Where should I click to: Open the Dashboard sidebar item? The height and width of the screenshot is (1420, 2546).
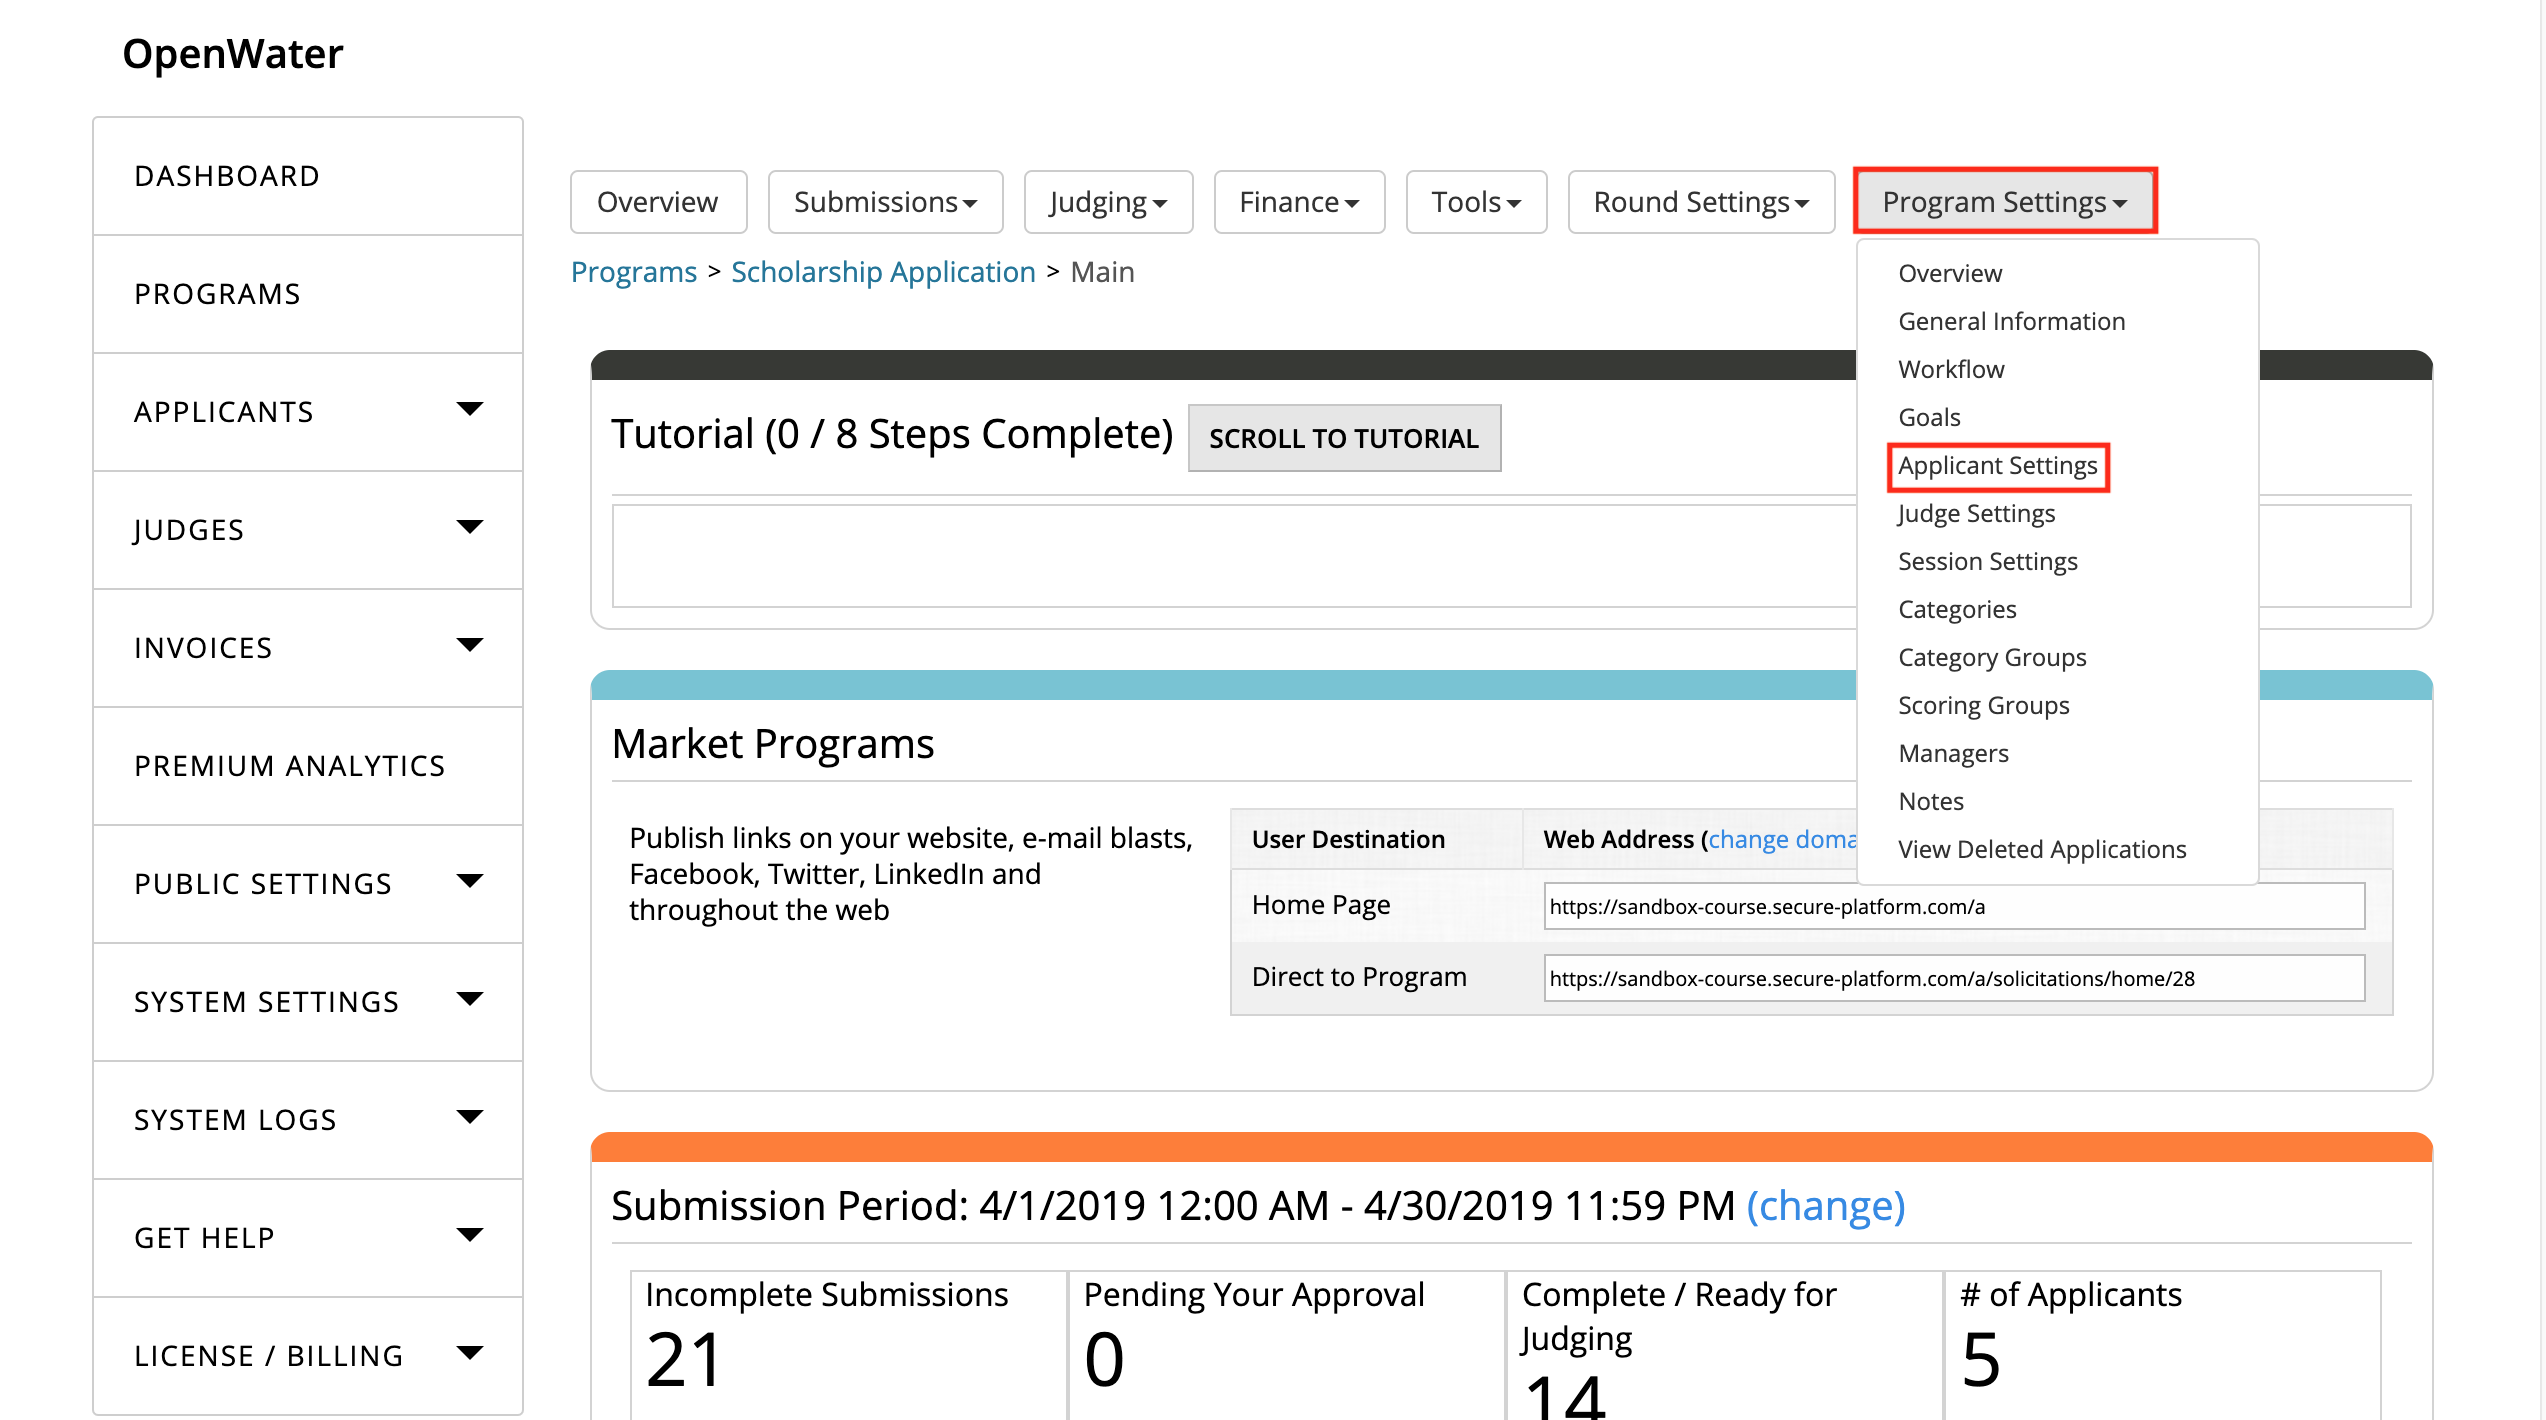pyautogui.click(x=308, y=176)
